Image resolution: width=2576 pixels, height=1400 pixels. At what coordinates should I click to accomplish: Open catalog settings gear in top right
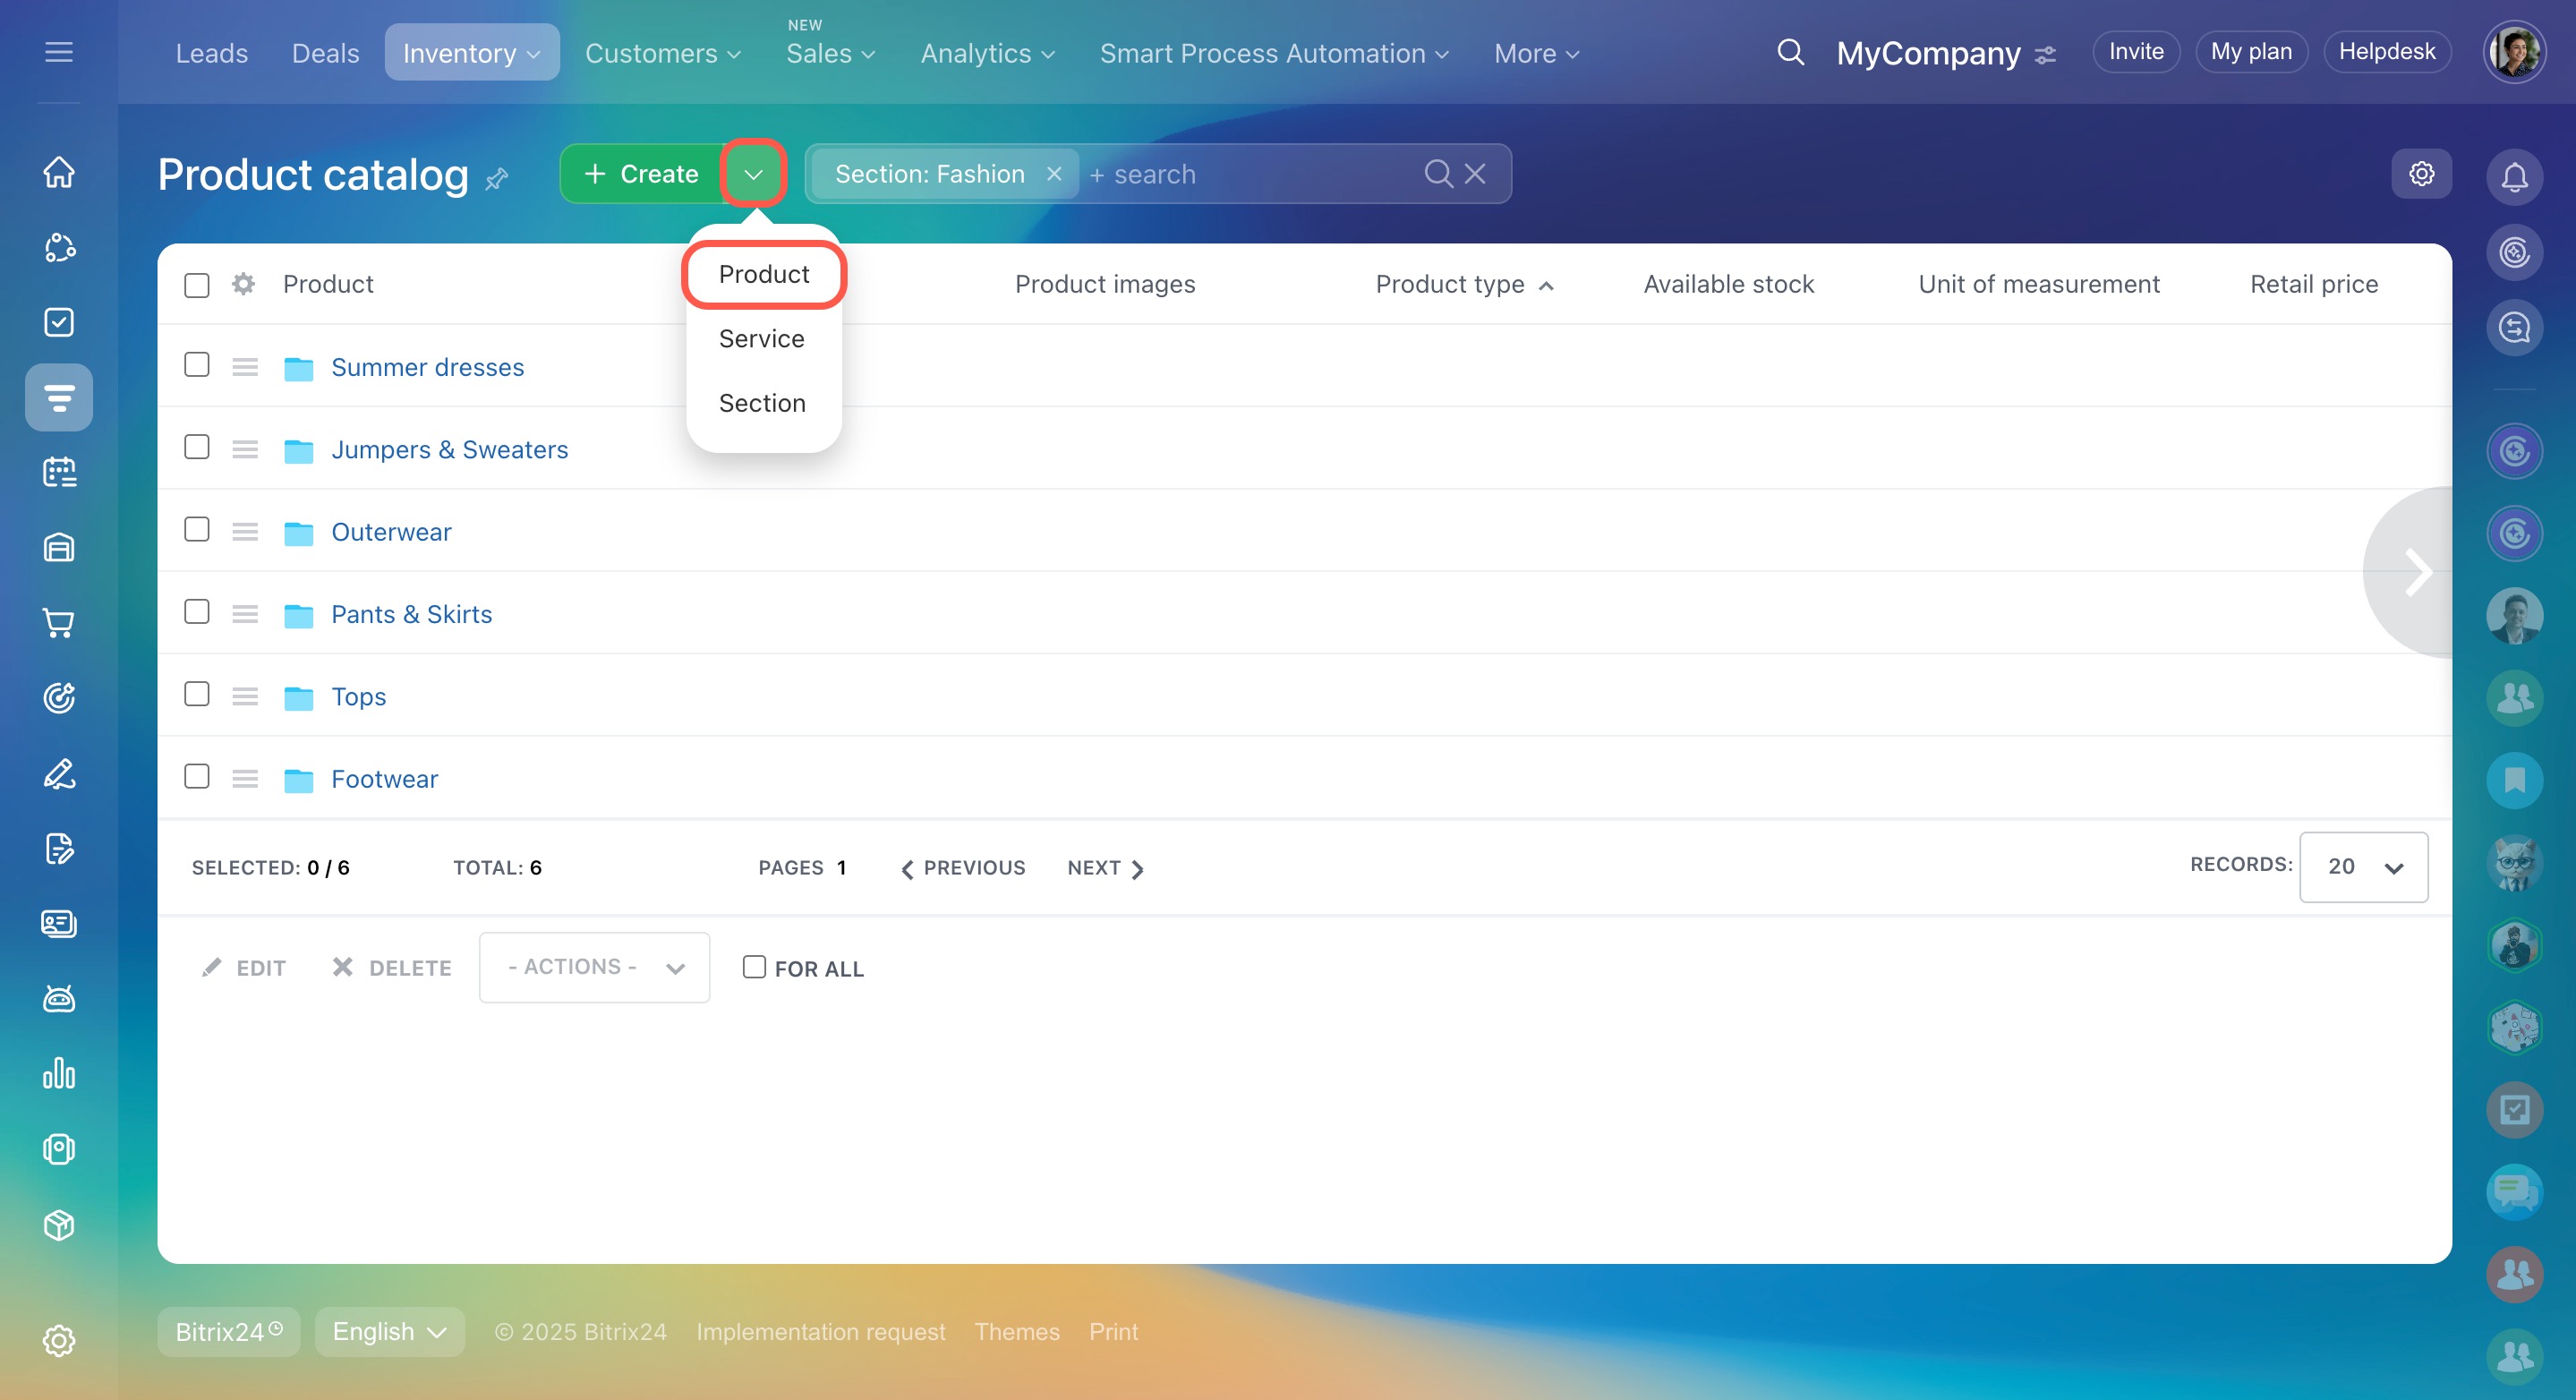2421,174
